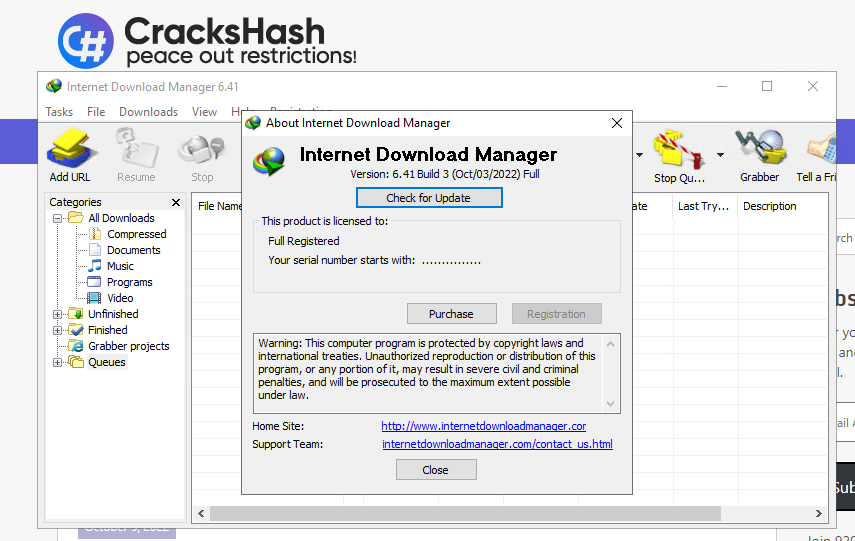This screenshot has width=855, height=541.
Task: Click the Finished folder icon
Action: (76, 330)
